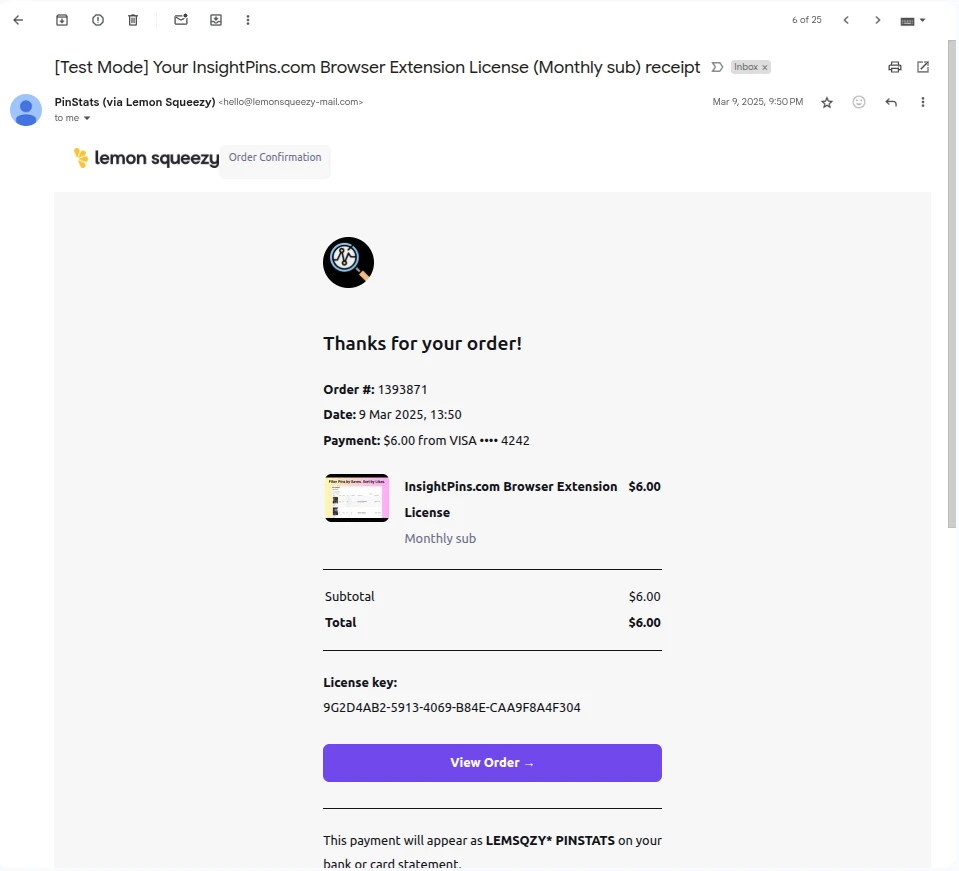Screen dimensions: 959x871
Task: Click the 'Date: 9 Mar 2025, 13:50' line
Action: coord(392,415)
